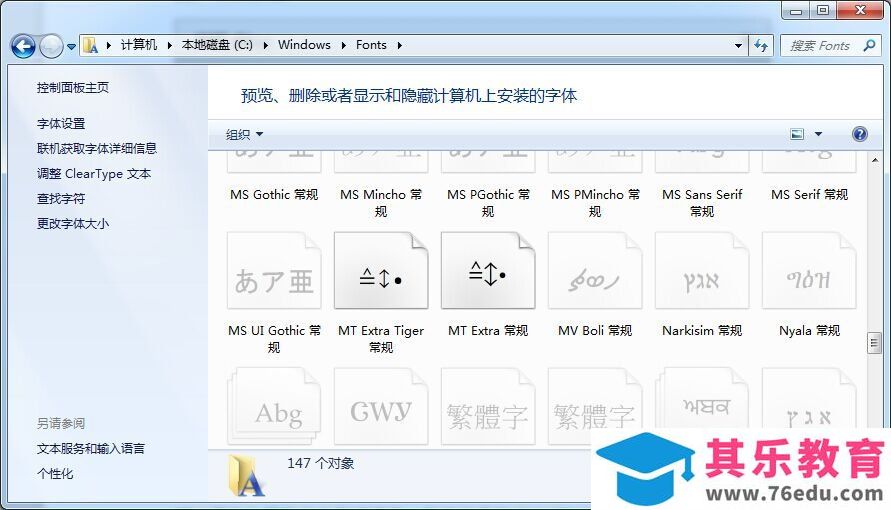This screenshot has height=510, width=891.
Task: Select Windows in the address path
Action: (x=304, y=45)
